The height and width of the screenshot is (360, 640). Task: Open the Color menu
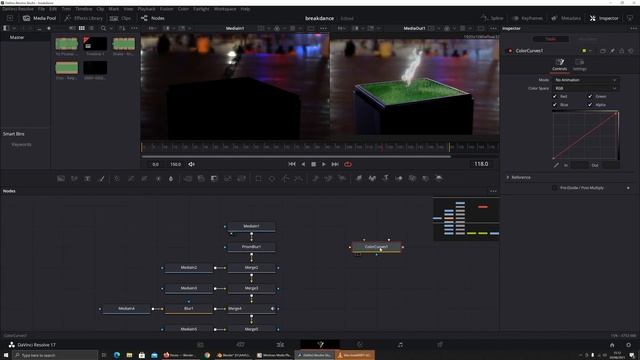(x=183, y=9)
